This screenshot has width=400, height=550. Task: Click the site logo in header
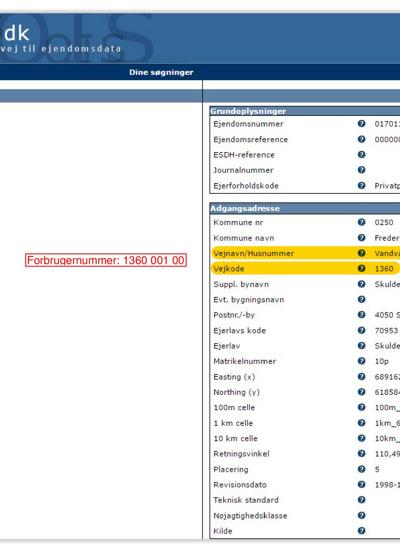pyautogui.click(x=60, y=39)
